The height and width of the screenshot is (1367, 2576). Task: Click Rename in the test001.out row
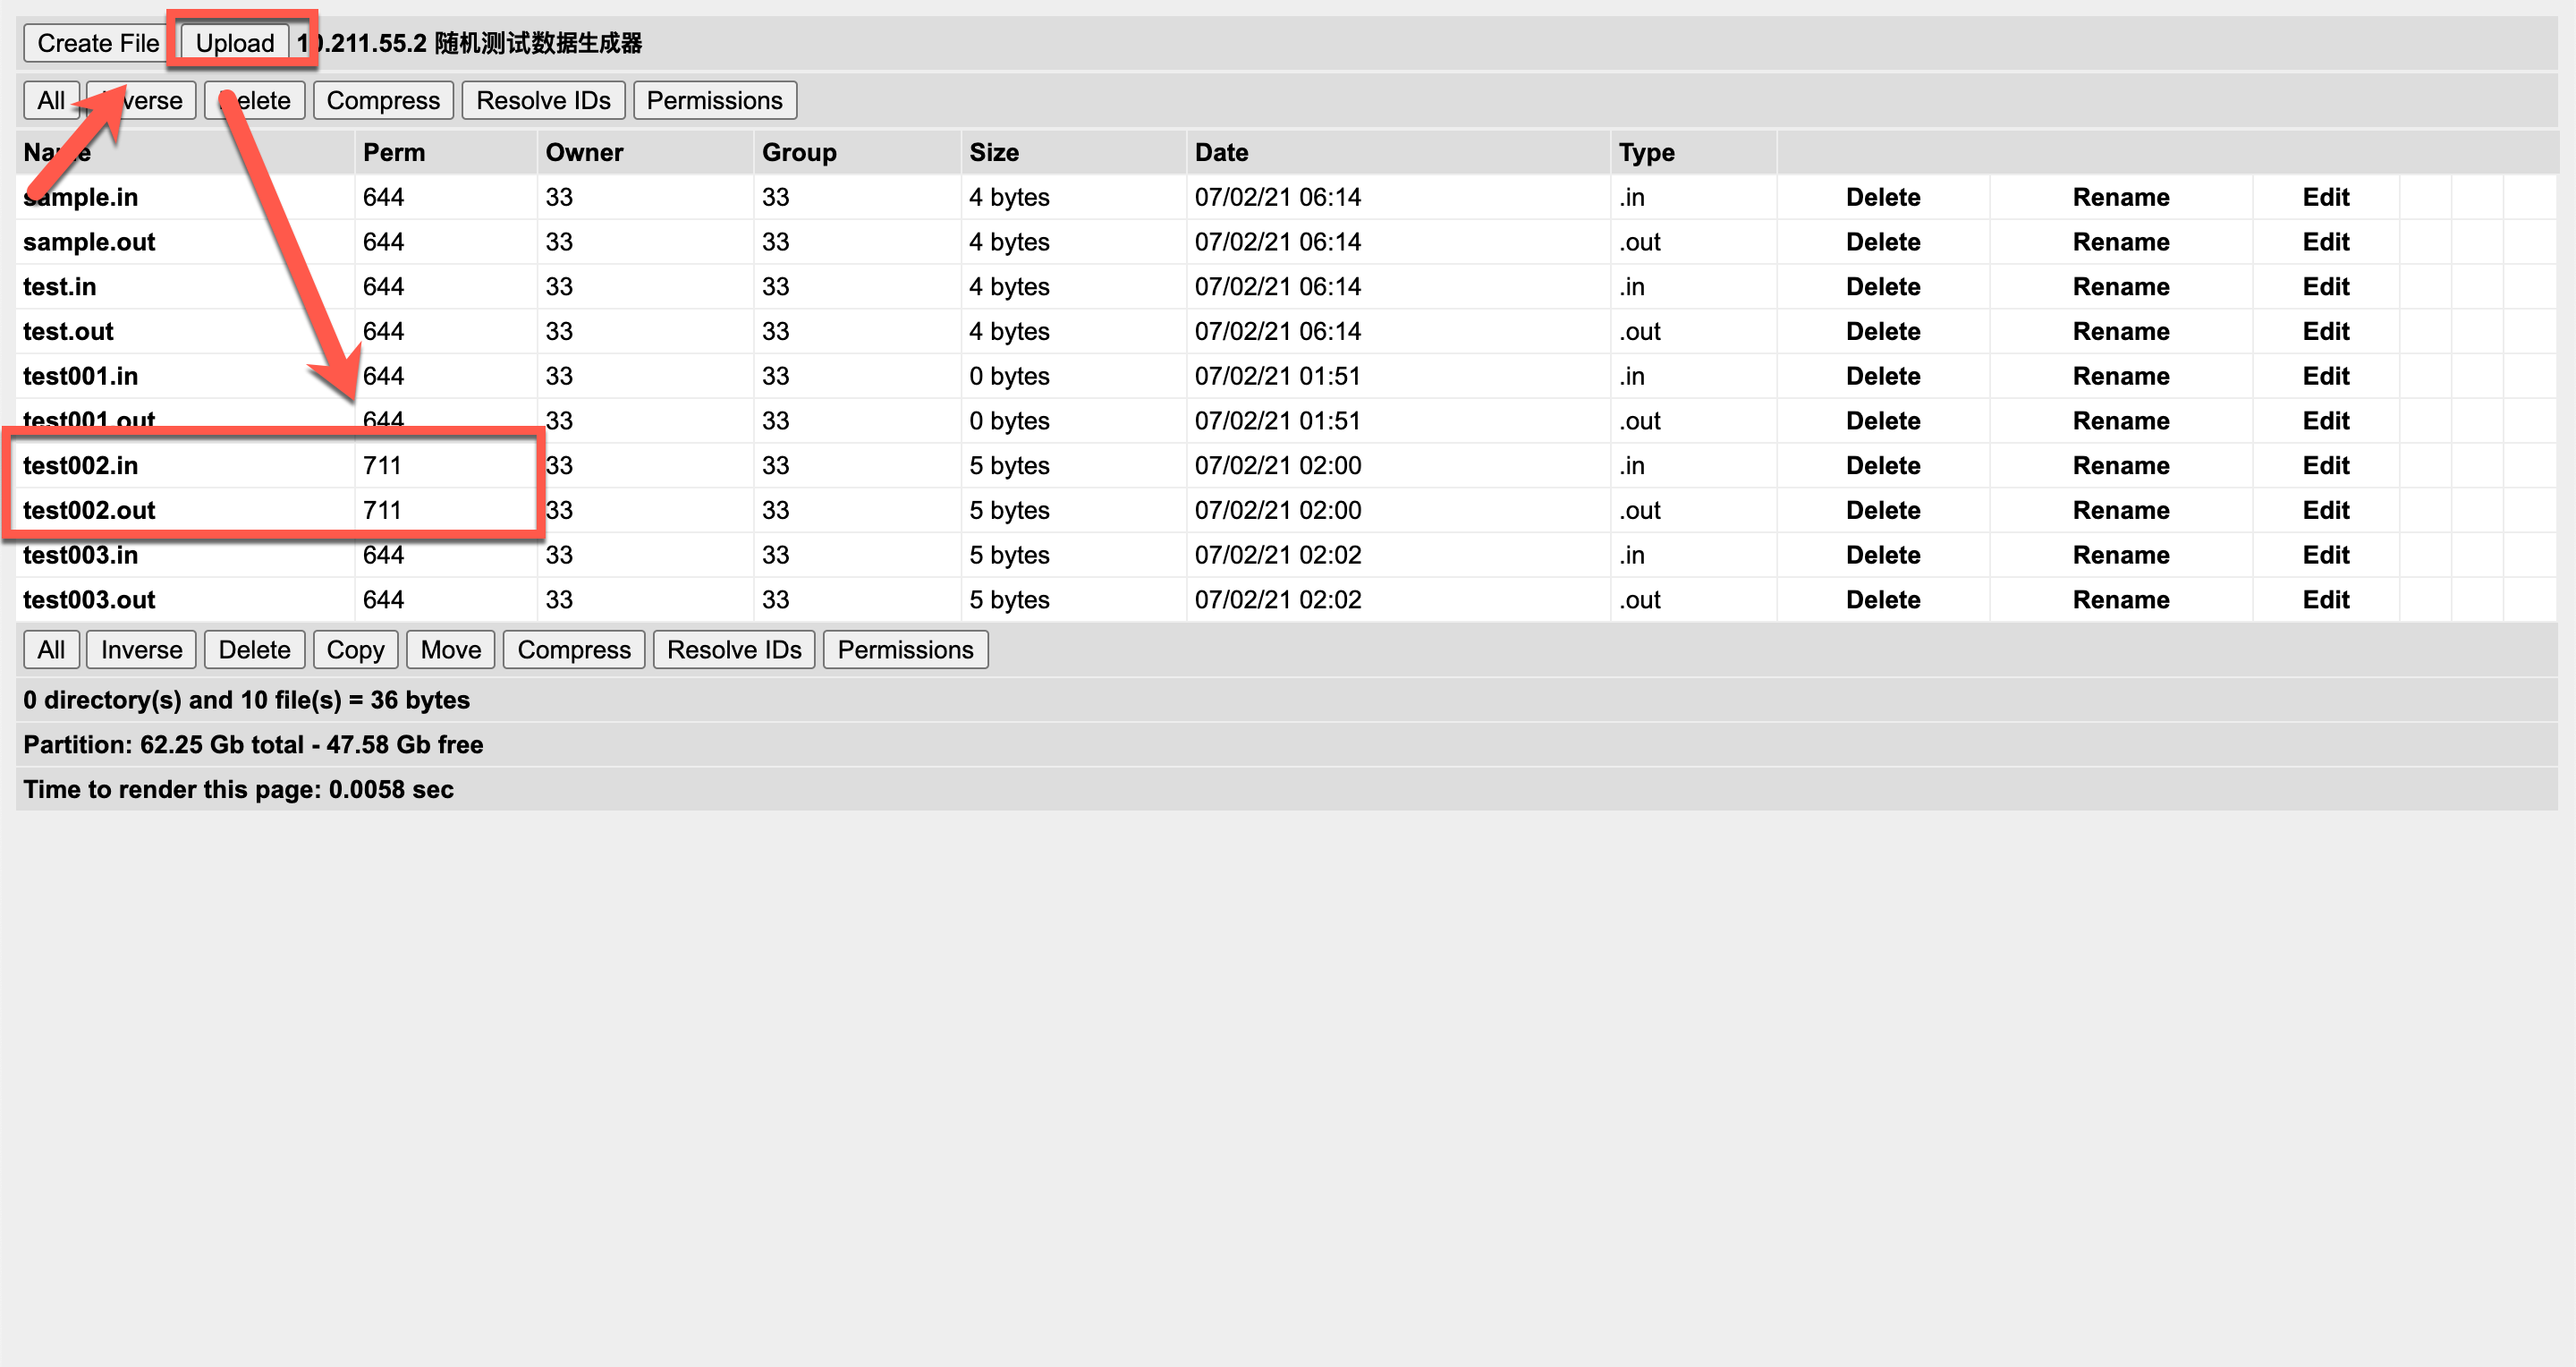click(x=2120, y=421)
